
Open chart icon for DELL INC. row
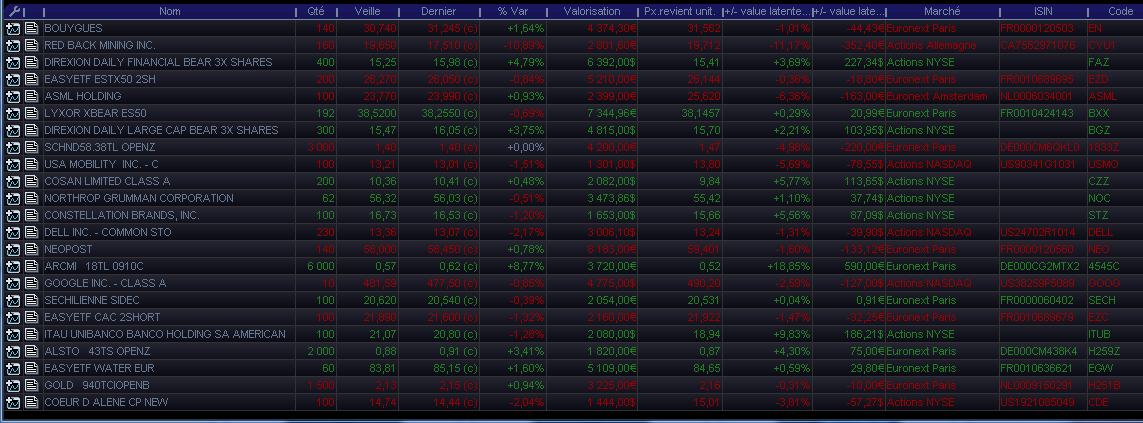point(13,232)
